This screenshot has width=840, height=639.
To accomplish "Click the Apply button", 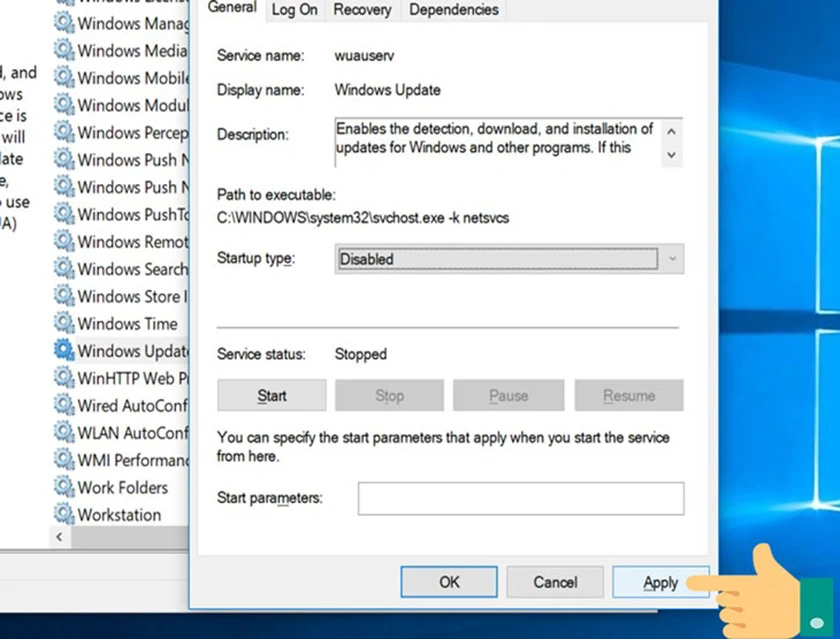I will pos(661,582).
